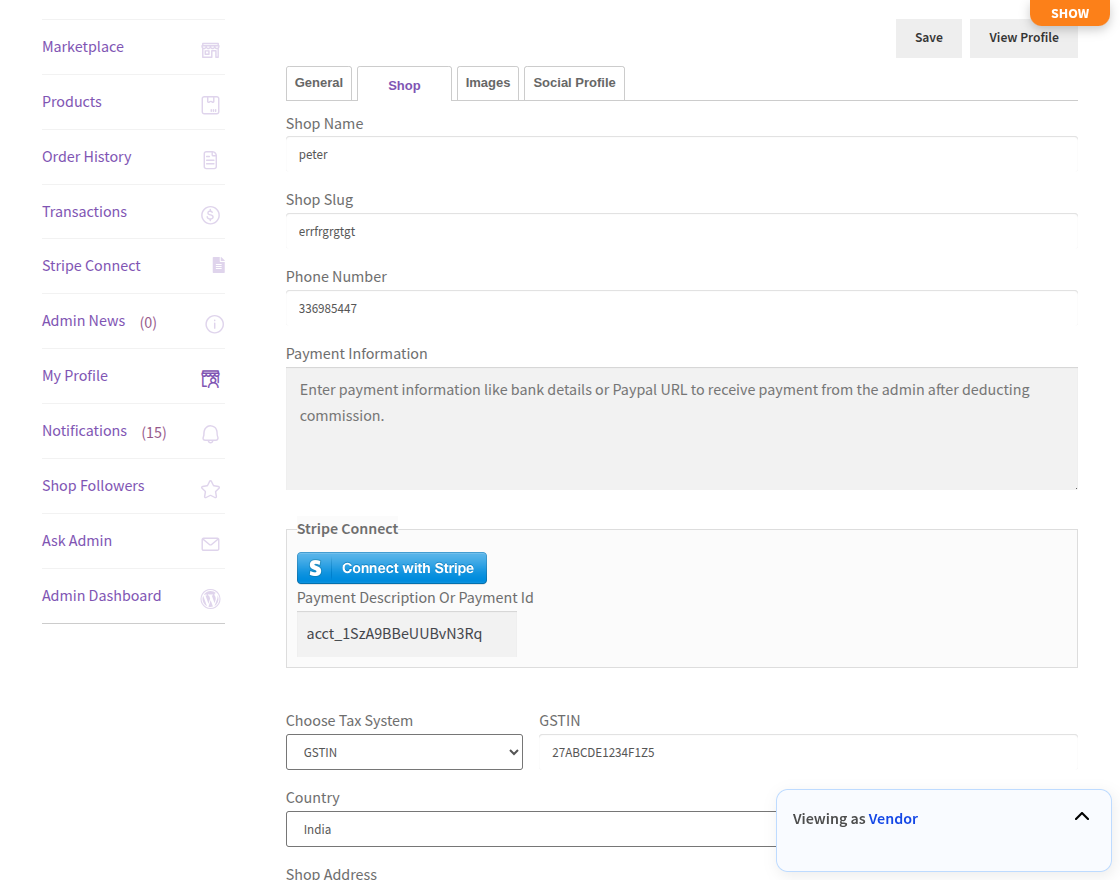Click the Connect with Stripe button
Viewport: 1120px width, 880px height.
392,568
